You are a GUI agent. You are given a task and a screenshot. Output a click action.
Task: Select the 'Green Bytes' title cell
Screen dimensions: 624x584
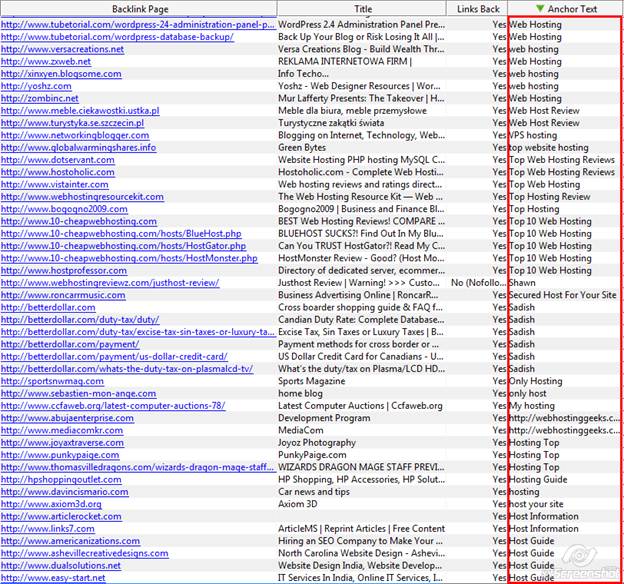point(302,148)
